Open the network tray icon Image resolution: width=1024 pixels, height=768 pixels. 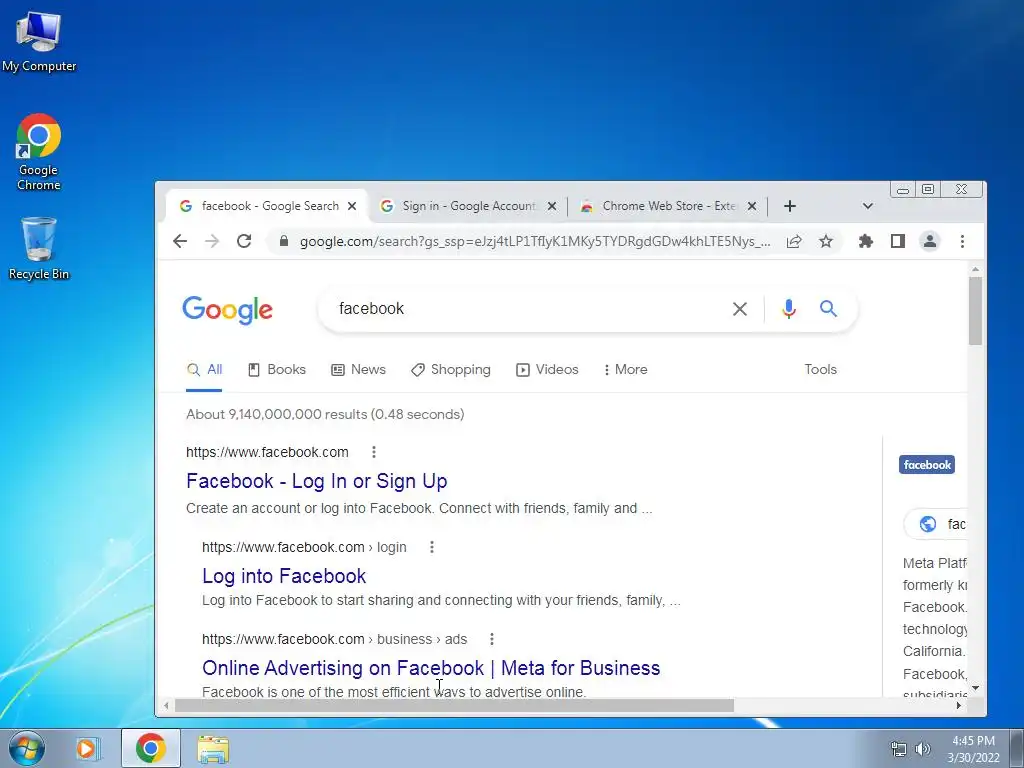(x=899, y=749)
